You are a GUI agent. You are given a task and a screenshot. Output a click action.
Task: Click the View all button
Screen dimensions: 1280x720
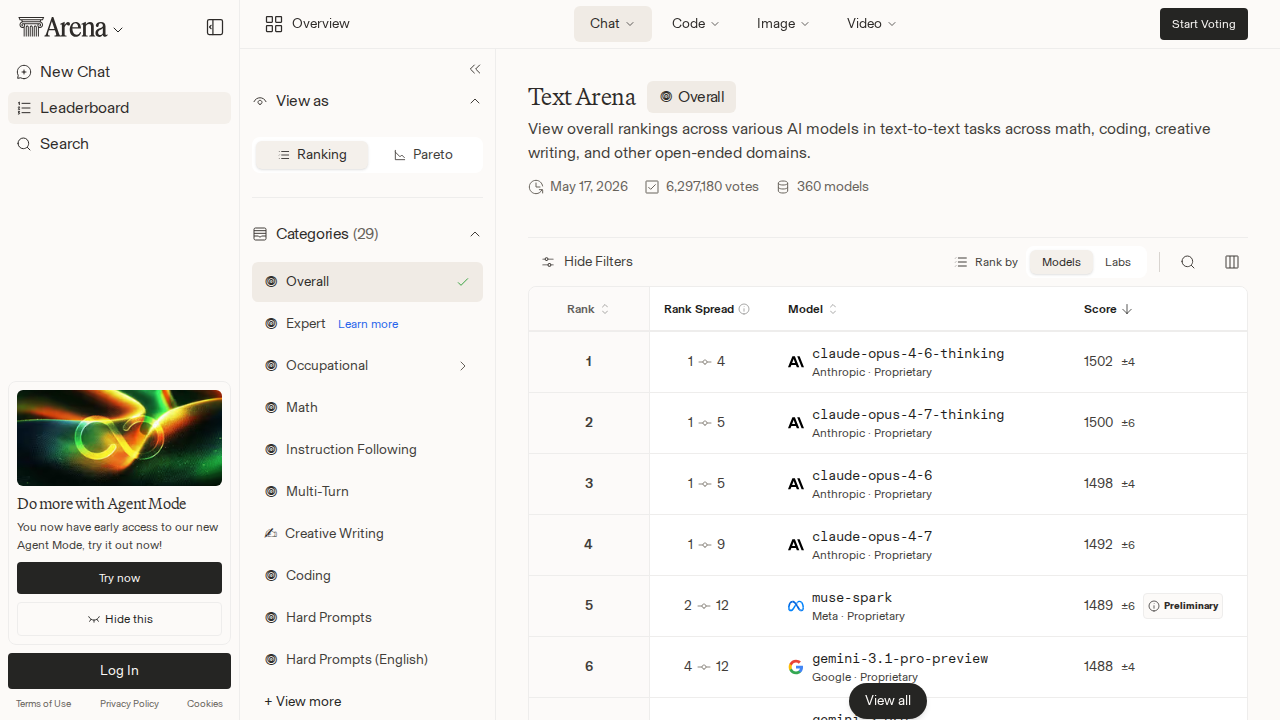tap(888, 701)
